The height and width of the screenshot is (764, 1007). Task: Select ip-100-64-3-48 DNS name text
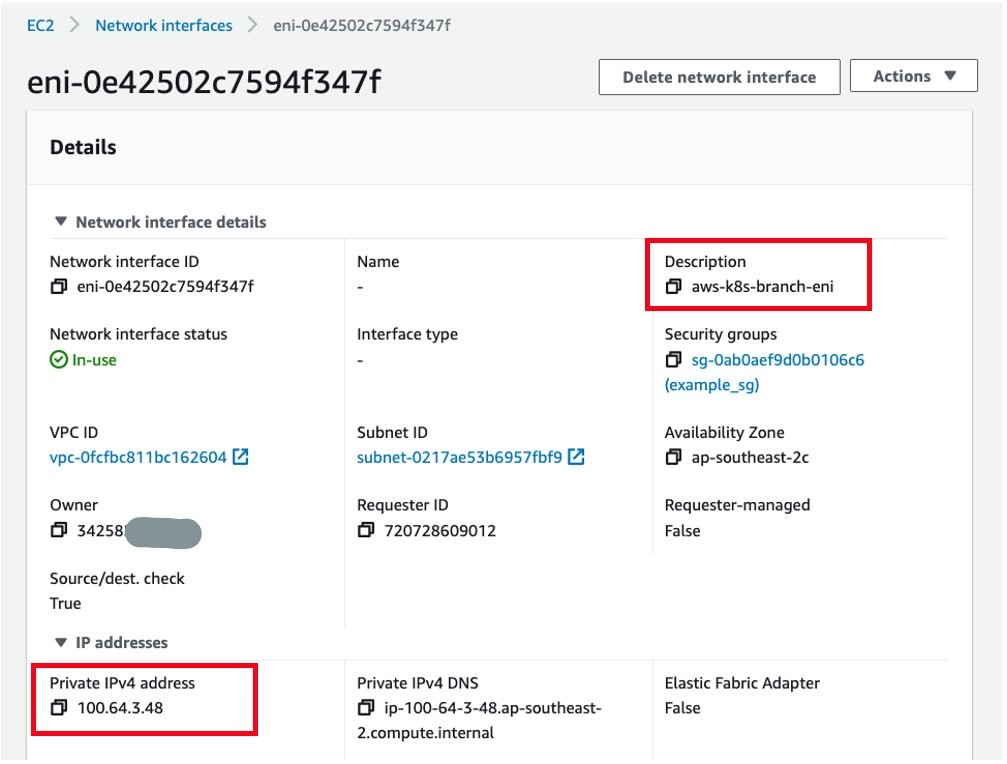(479, 720)
